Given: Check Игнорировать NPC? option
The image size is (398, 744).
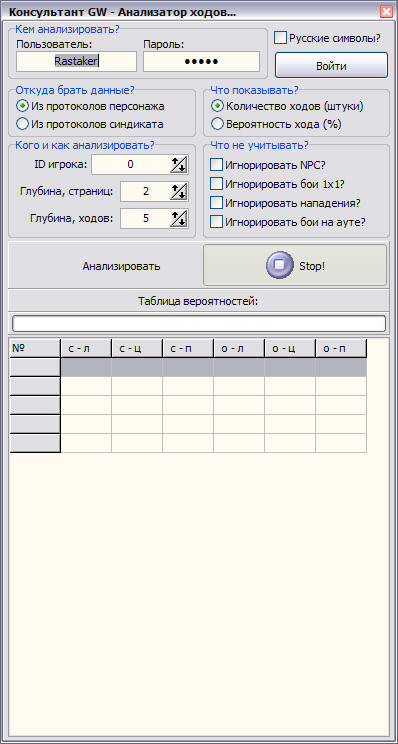Looking at the screenshot, I should (x=216, y=165).
